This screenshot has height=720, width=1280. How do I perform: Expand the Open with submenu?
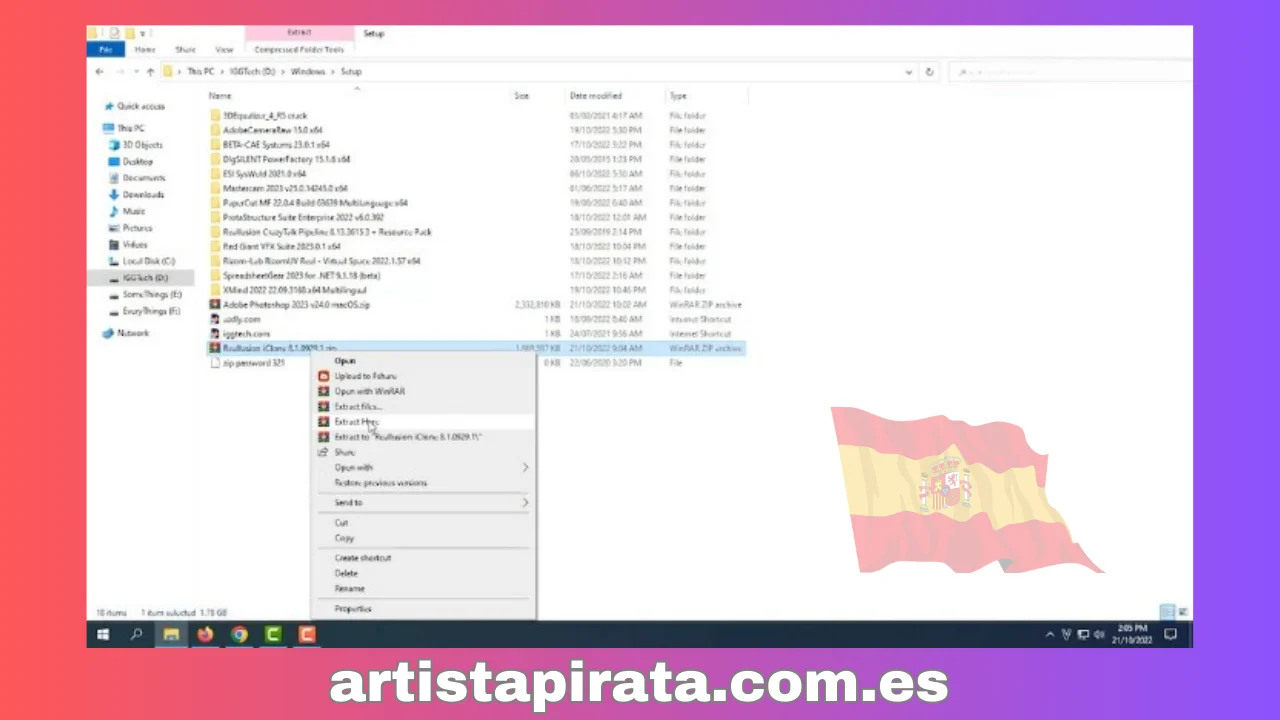(x=525, y=467)
